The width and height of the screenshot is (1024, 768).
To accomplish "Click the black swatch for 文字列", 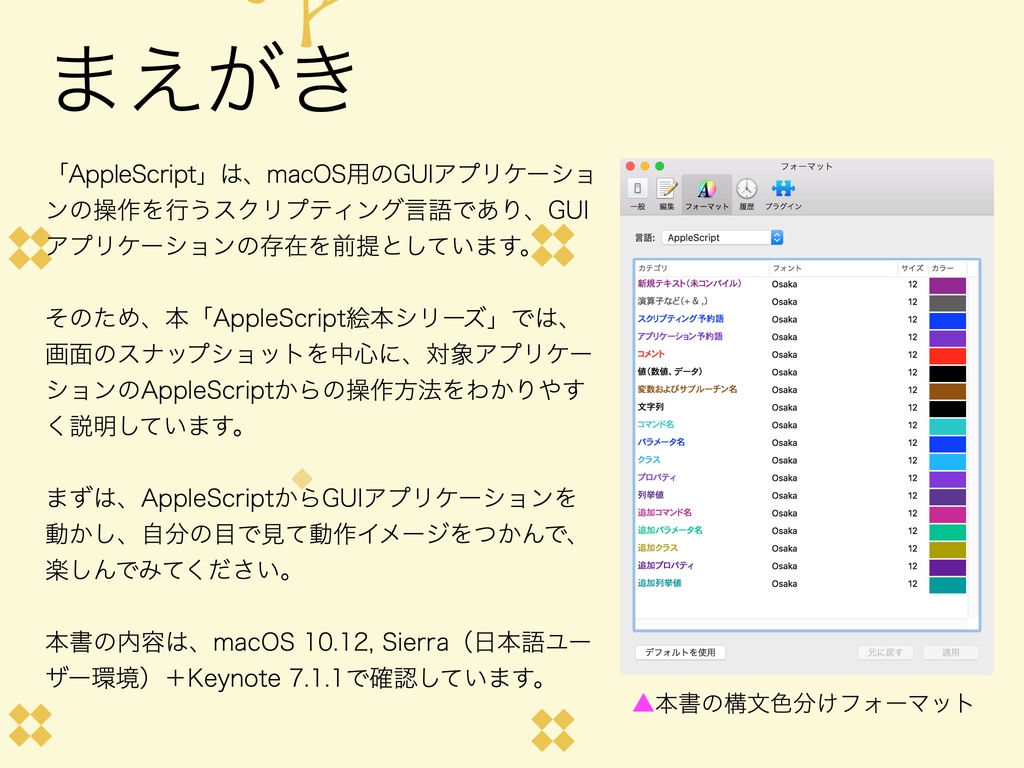I will [x=947, y=407].
